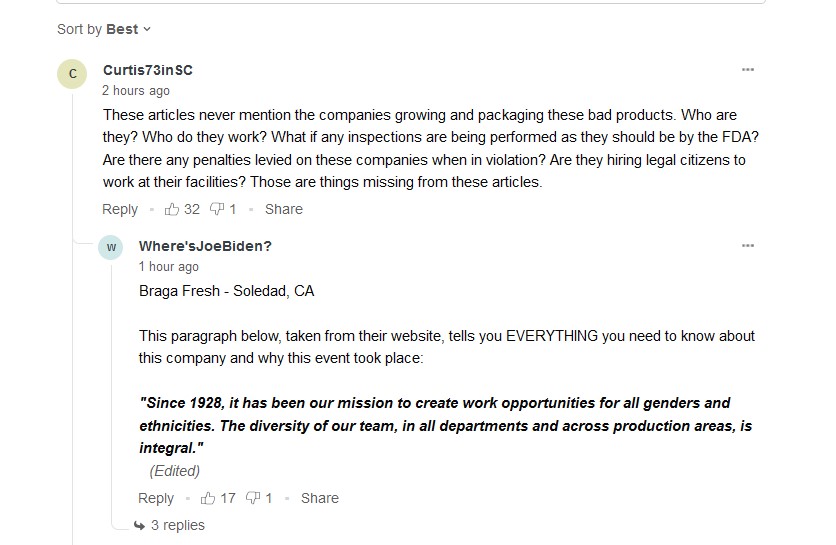The image size is (836, 545).
Task: Share the Curtis73inSC comment
Action: pyautogui.click(x=284, y=209)
